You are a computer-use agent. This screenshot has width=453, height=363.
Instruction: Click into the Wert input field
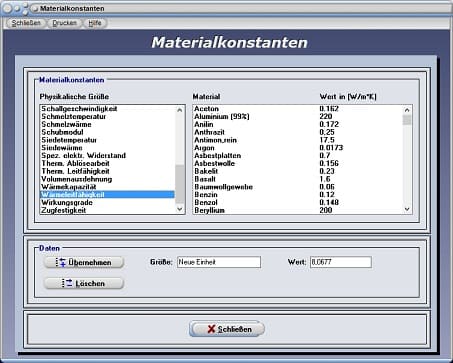[x=341, y=262]
